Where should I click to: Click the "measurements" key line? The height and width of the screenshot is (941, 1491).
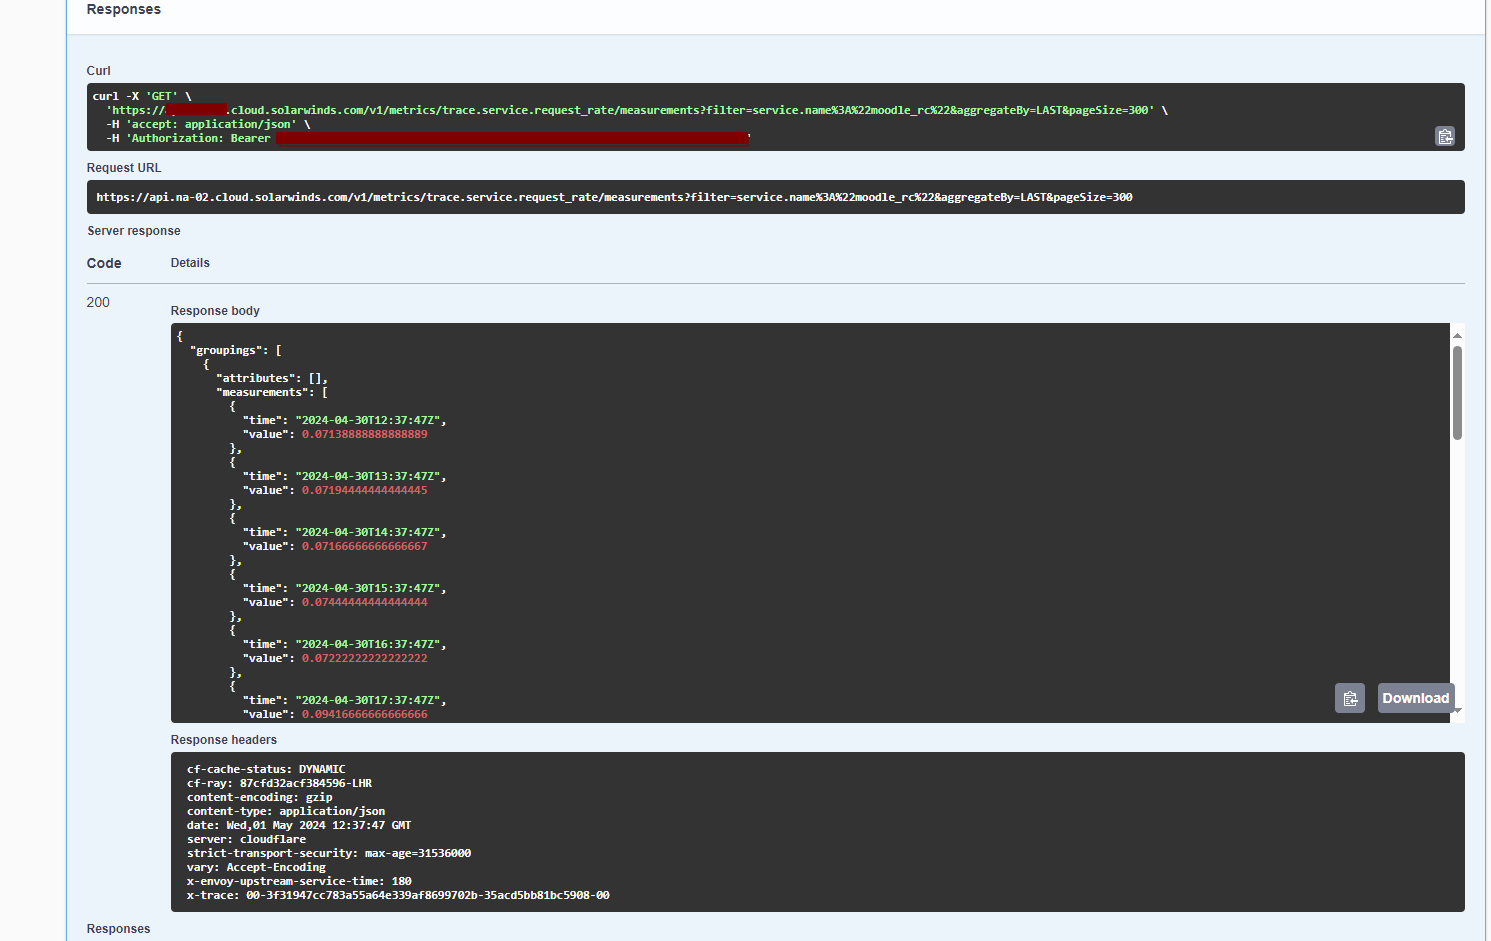click(x=272, y=392)
